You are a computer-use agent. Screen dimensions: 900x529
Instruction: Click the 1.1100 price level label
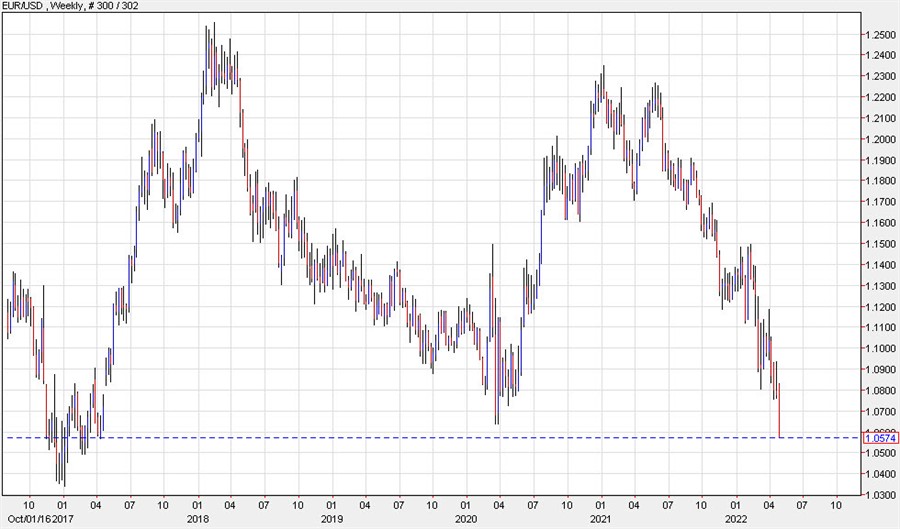coord(882,328)
